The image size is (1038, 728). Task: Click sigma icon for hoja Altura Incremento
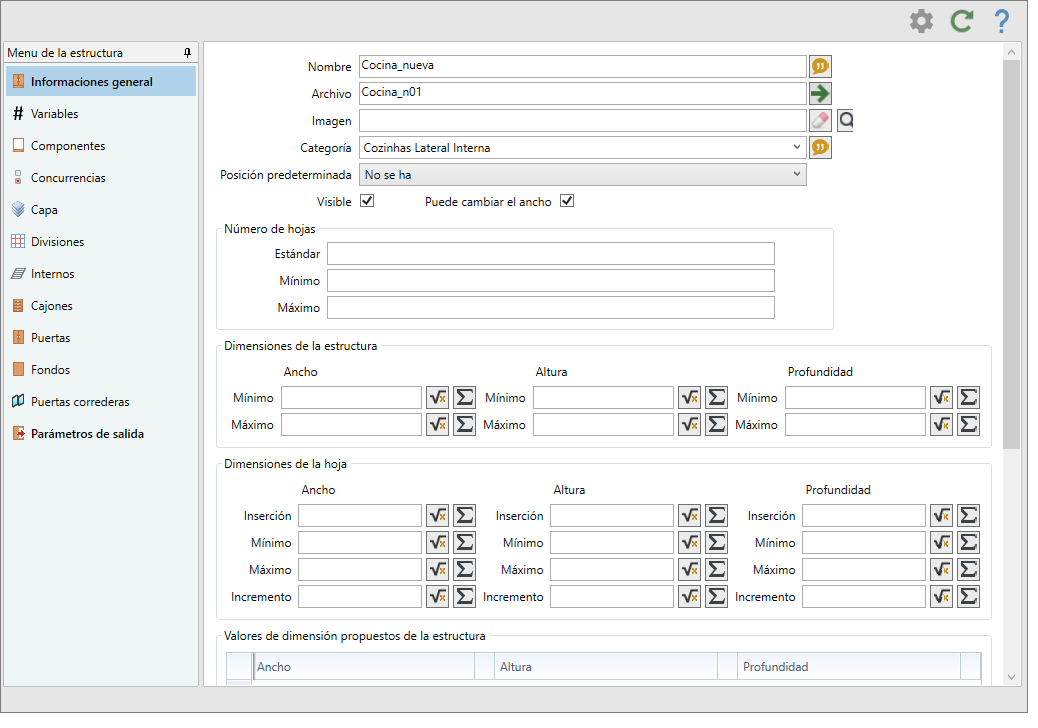(716, 596)
